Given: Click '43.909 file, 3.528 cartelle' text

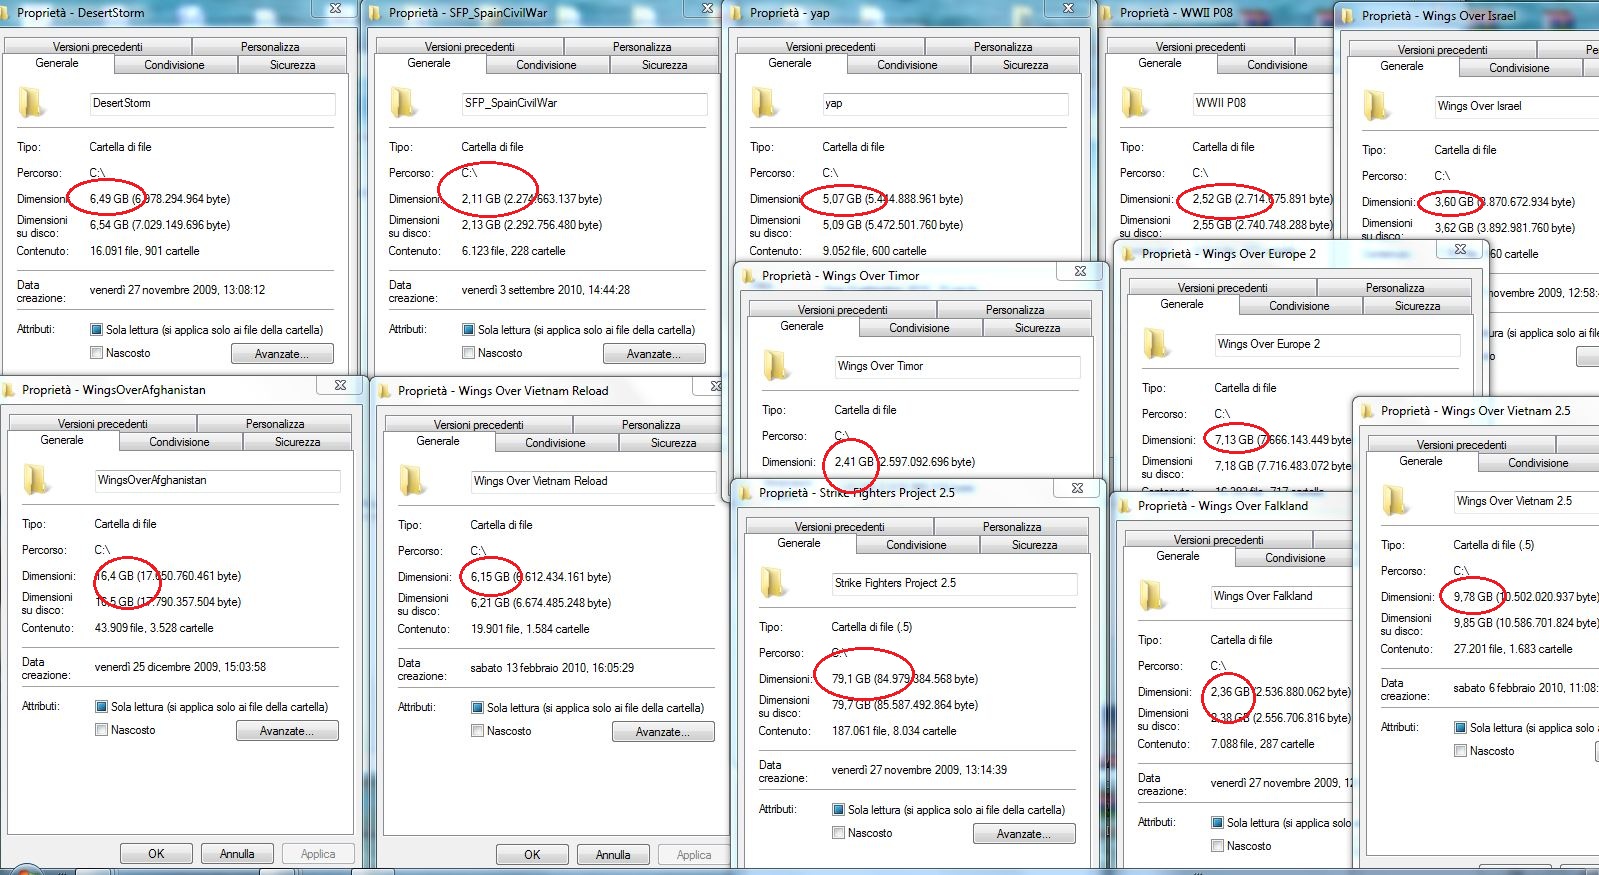Looking at the screenshot, I should coord(154,628).
